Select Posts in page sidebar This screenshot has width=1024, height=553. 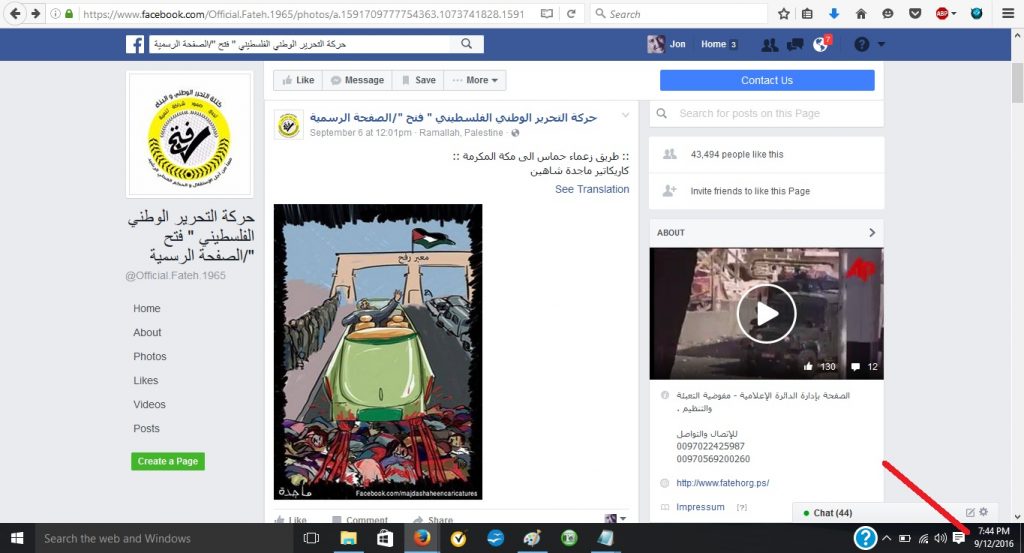(146, 429)
